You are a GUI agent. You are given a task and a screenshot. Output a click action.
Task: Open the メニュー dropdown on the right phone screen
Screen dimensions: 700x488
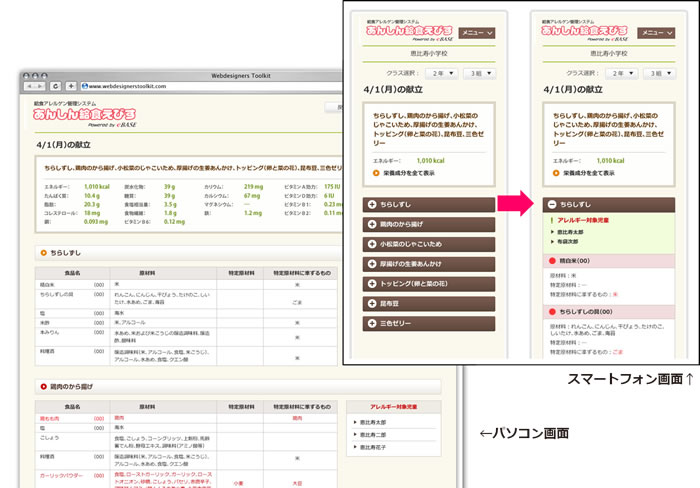point(656,33)
